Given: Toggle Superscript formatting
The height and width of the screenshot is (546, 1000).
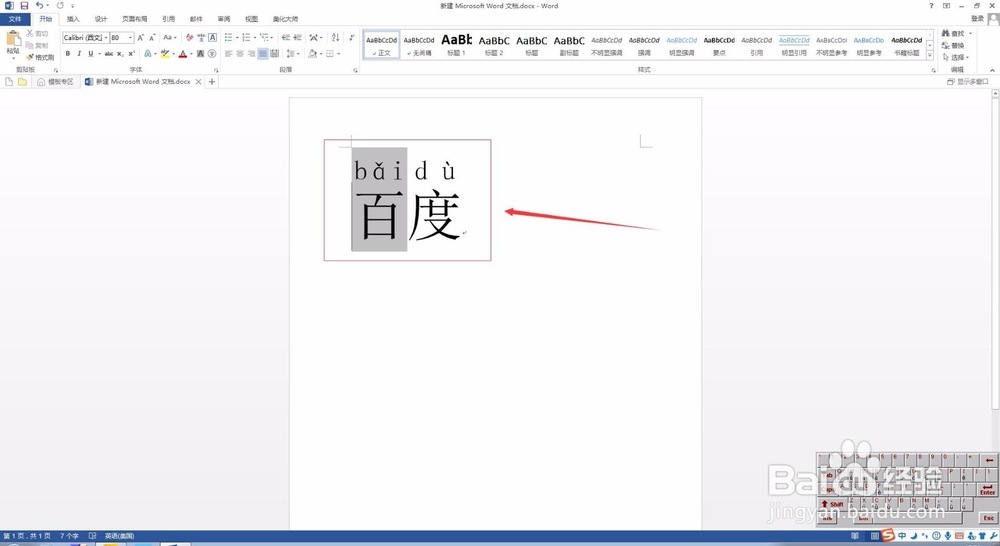Looking at the screenshot, I should pos(131,54).
